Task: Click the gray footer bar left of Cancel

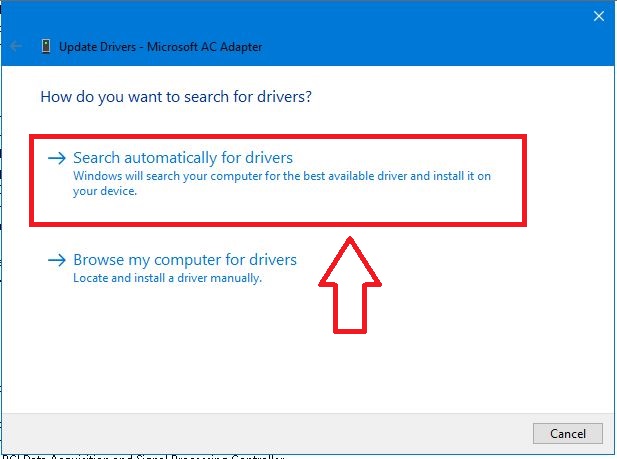Action: click(250, 433)
